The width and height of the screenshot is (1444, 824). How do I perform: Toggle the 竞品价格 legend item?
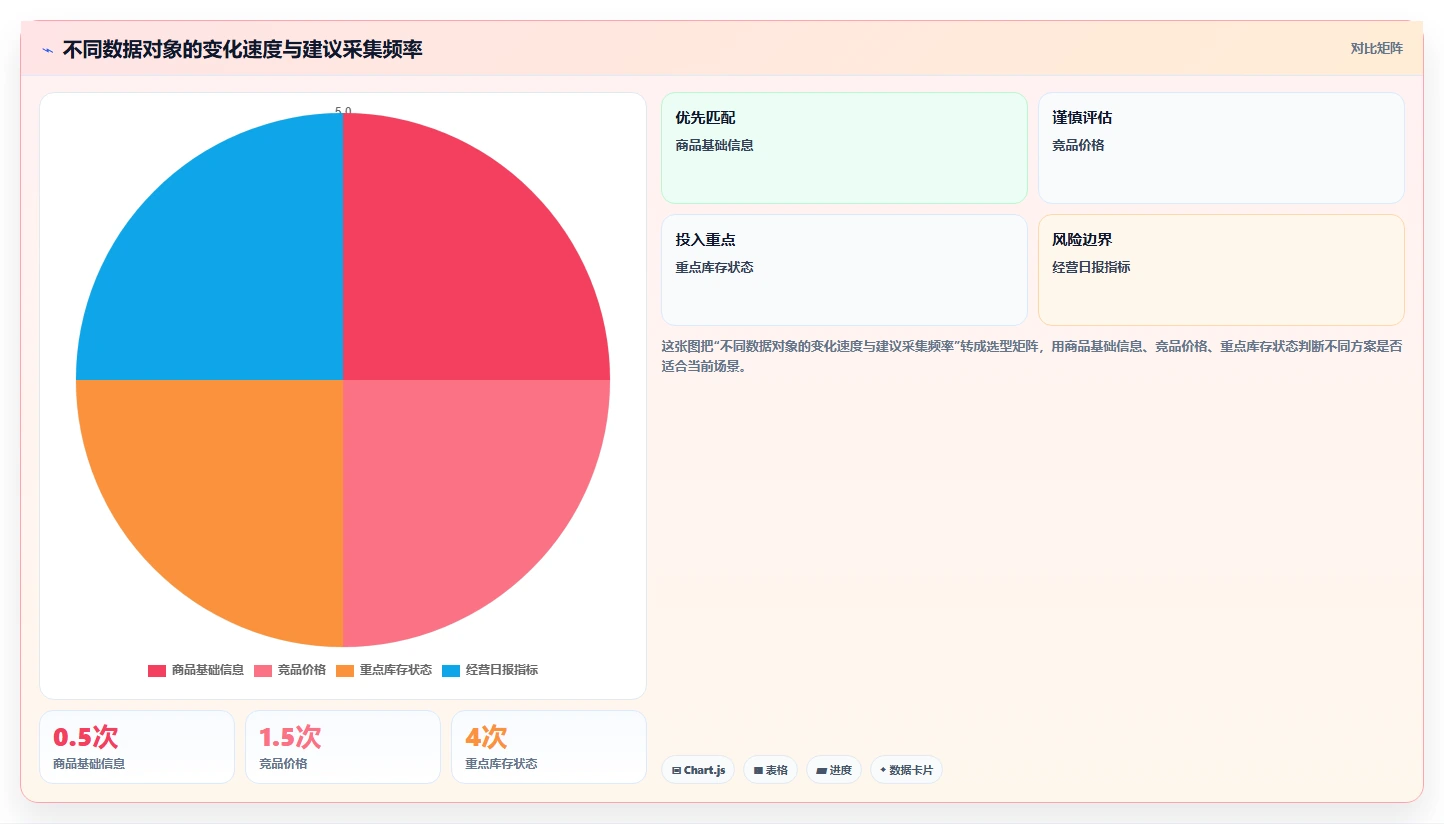coord(290,670)
